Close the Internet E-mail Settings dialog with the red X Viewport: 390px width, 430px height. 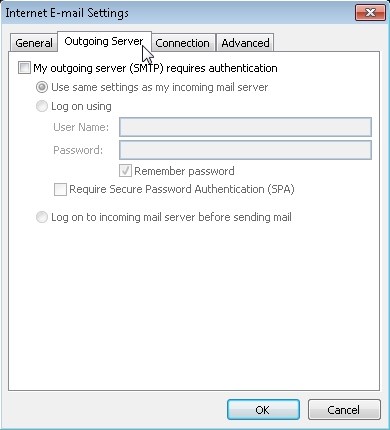pos(370,13)
